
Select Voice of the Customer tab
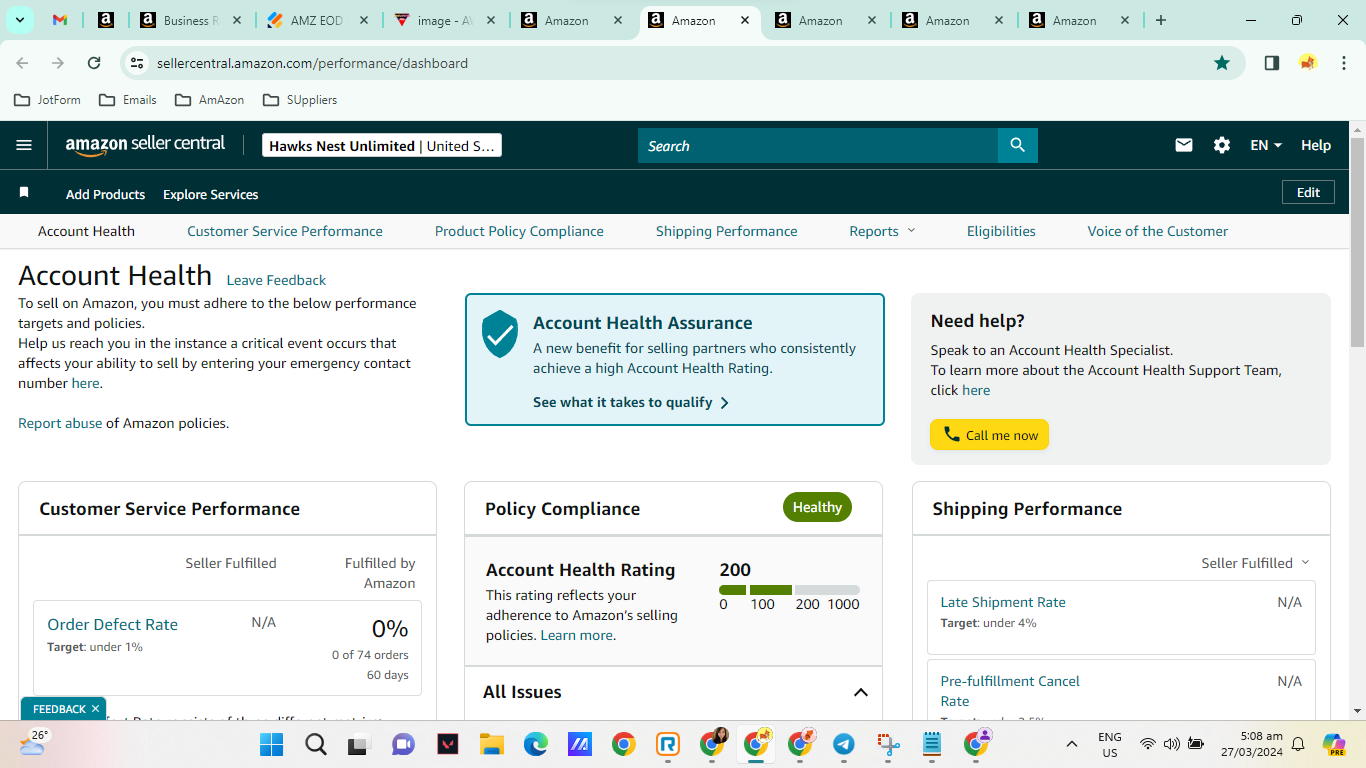coord(1158,231)
